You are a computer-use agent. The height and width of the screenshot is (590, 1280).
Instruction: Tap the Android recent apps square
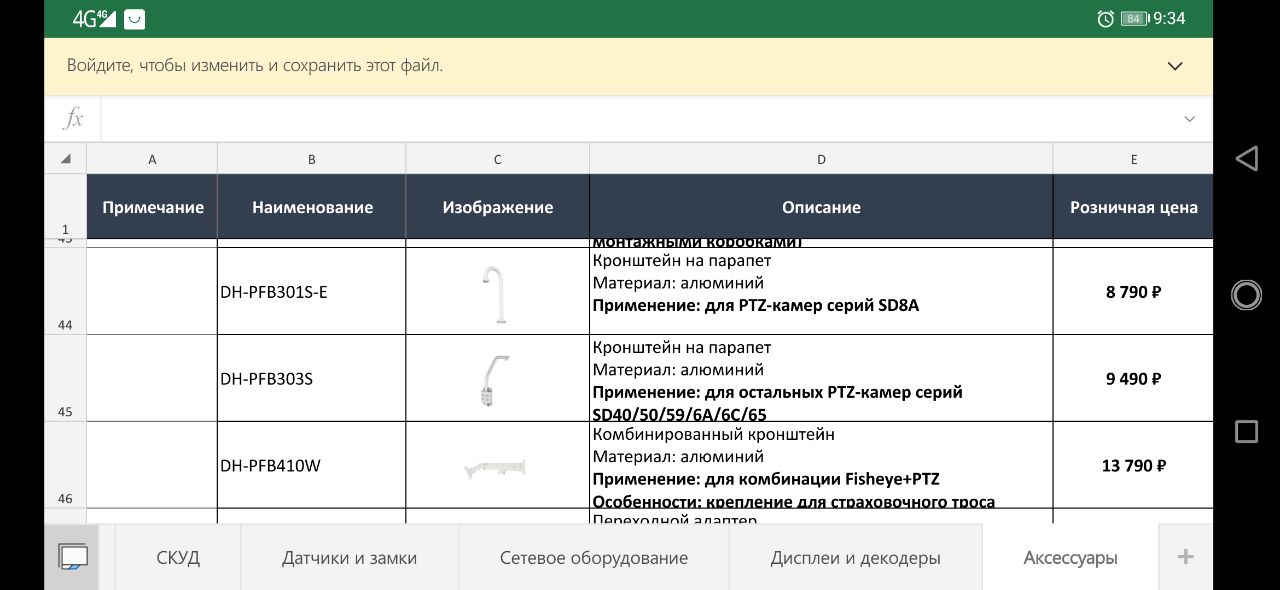pyautogui.click(x=1246, y=431)
